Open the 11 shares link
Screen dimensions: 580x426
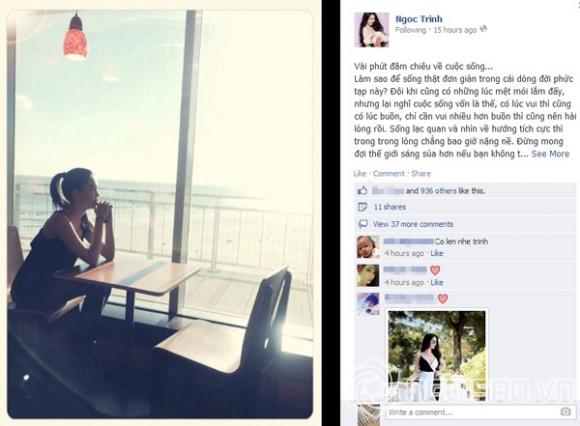tap(390, 207)
